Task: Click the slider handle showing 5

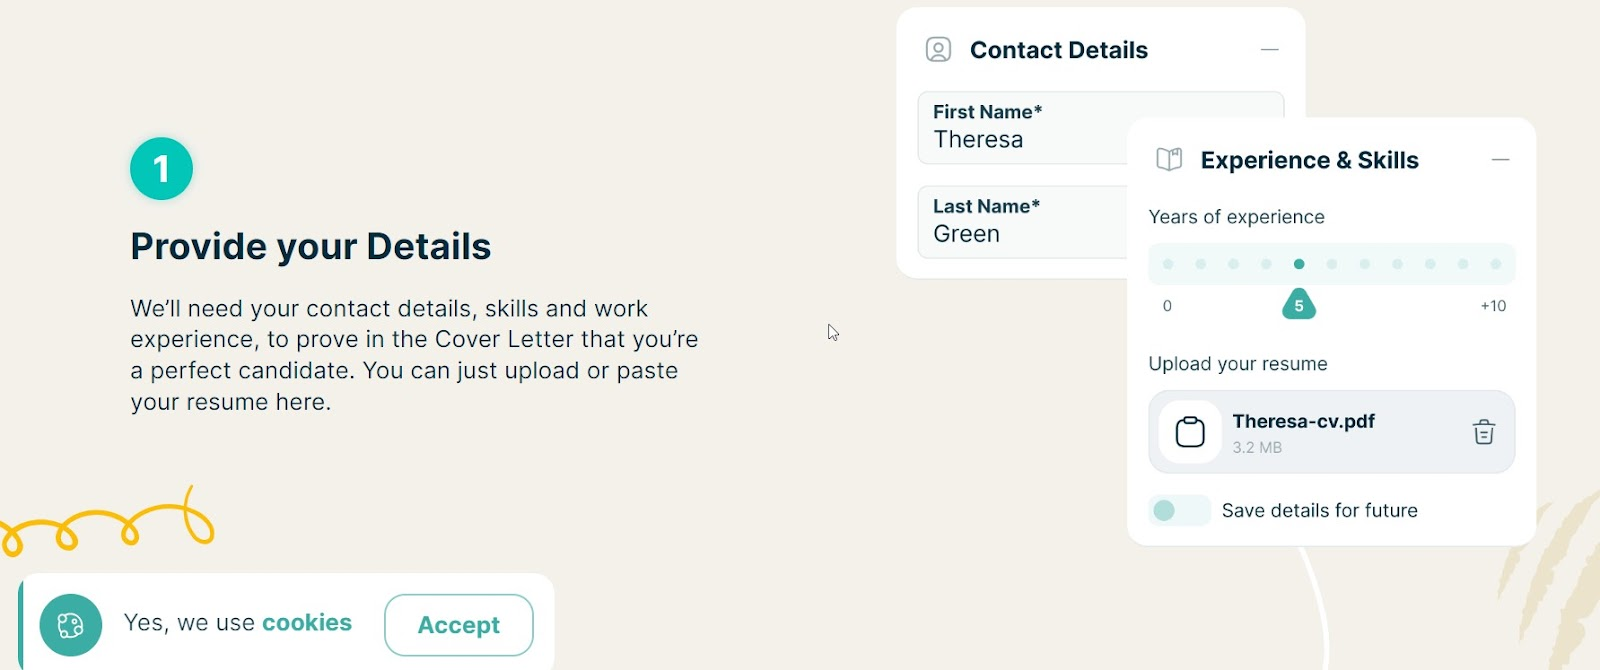Action: [x=1299, y=304]
